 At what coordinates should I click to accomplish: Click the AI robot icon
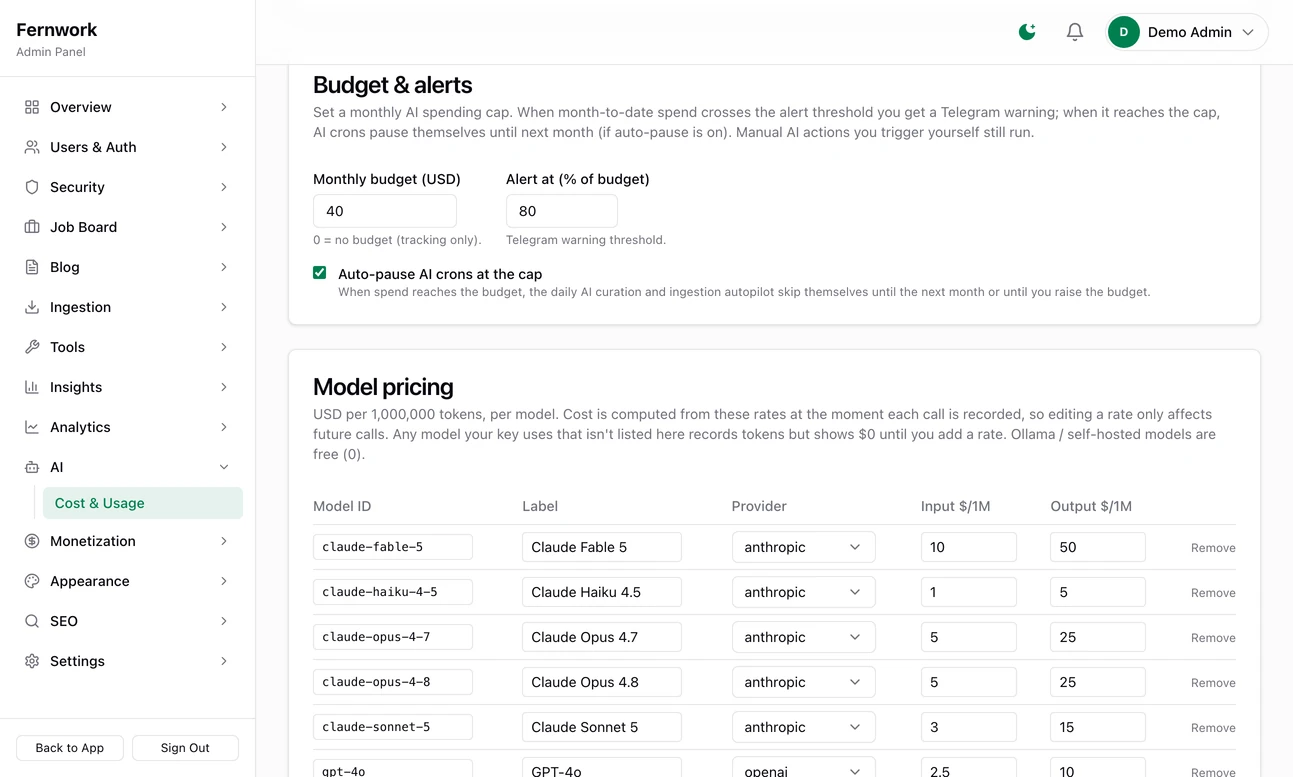click(32, 467)
